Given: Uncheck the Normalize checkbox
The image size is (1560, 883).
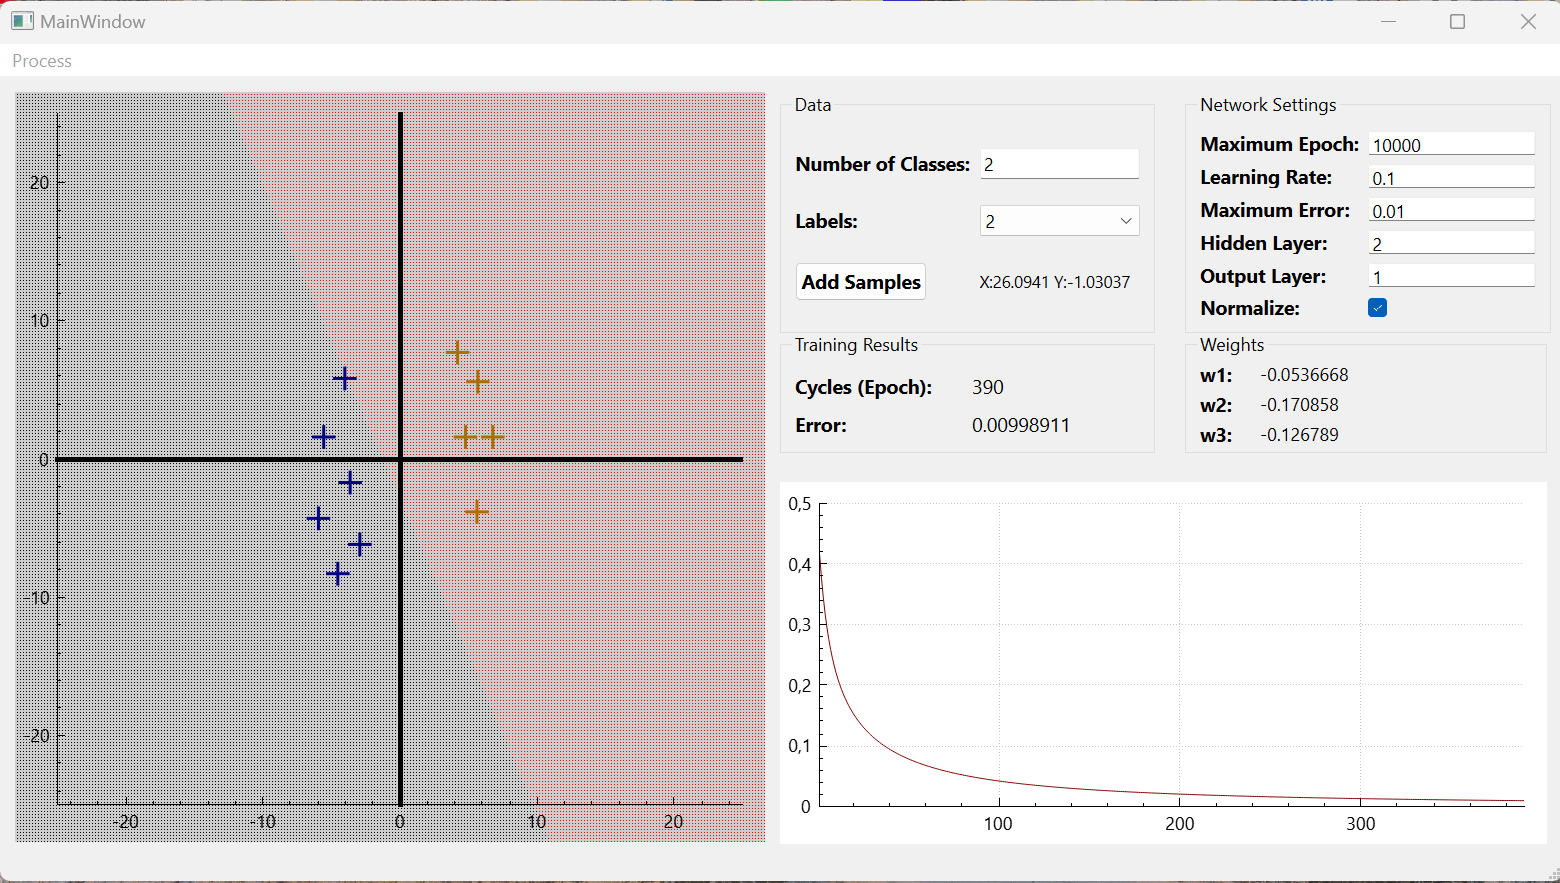Looking at the screenshot, I should pos(1377,308).
